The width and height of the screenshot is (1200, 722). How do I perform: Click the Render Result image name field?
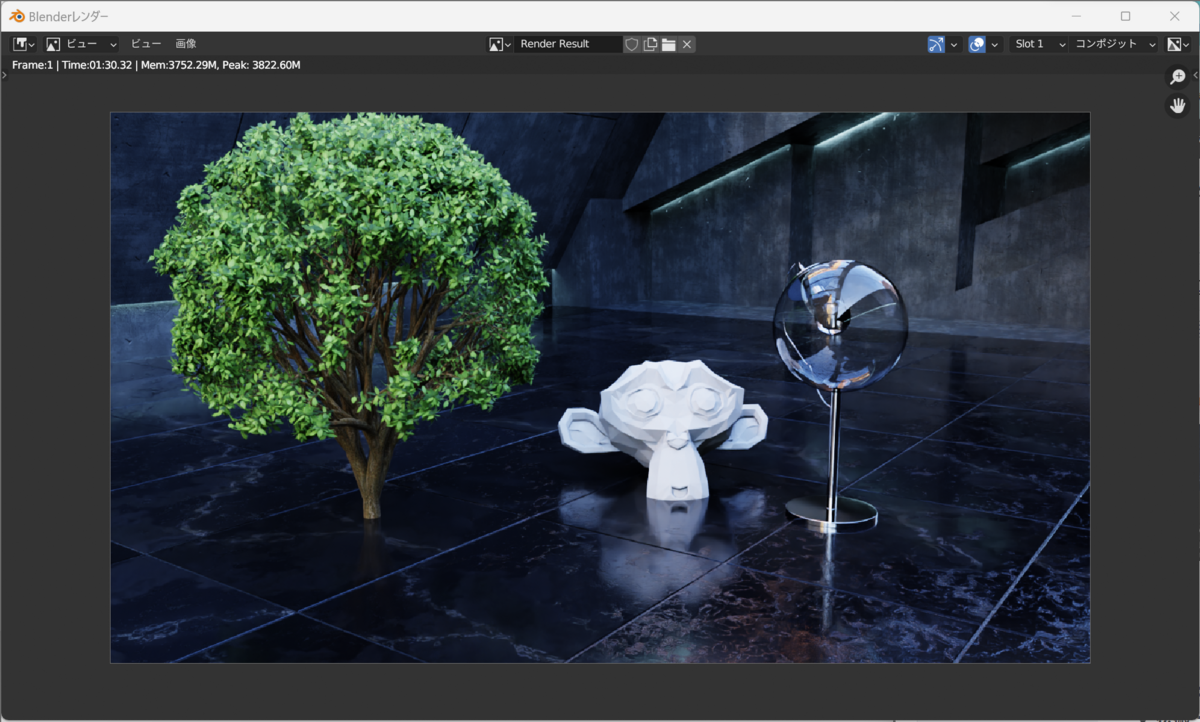pos(568,44)
